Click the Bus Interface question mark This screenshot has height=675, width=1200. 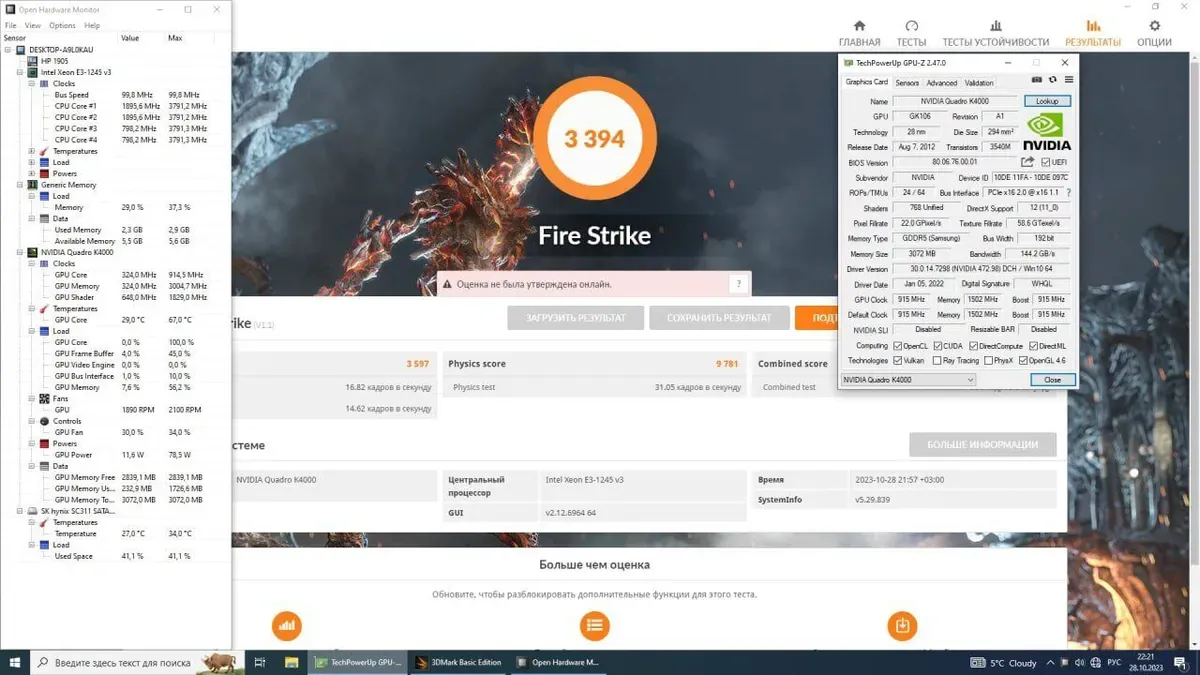[1068, 192]
